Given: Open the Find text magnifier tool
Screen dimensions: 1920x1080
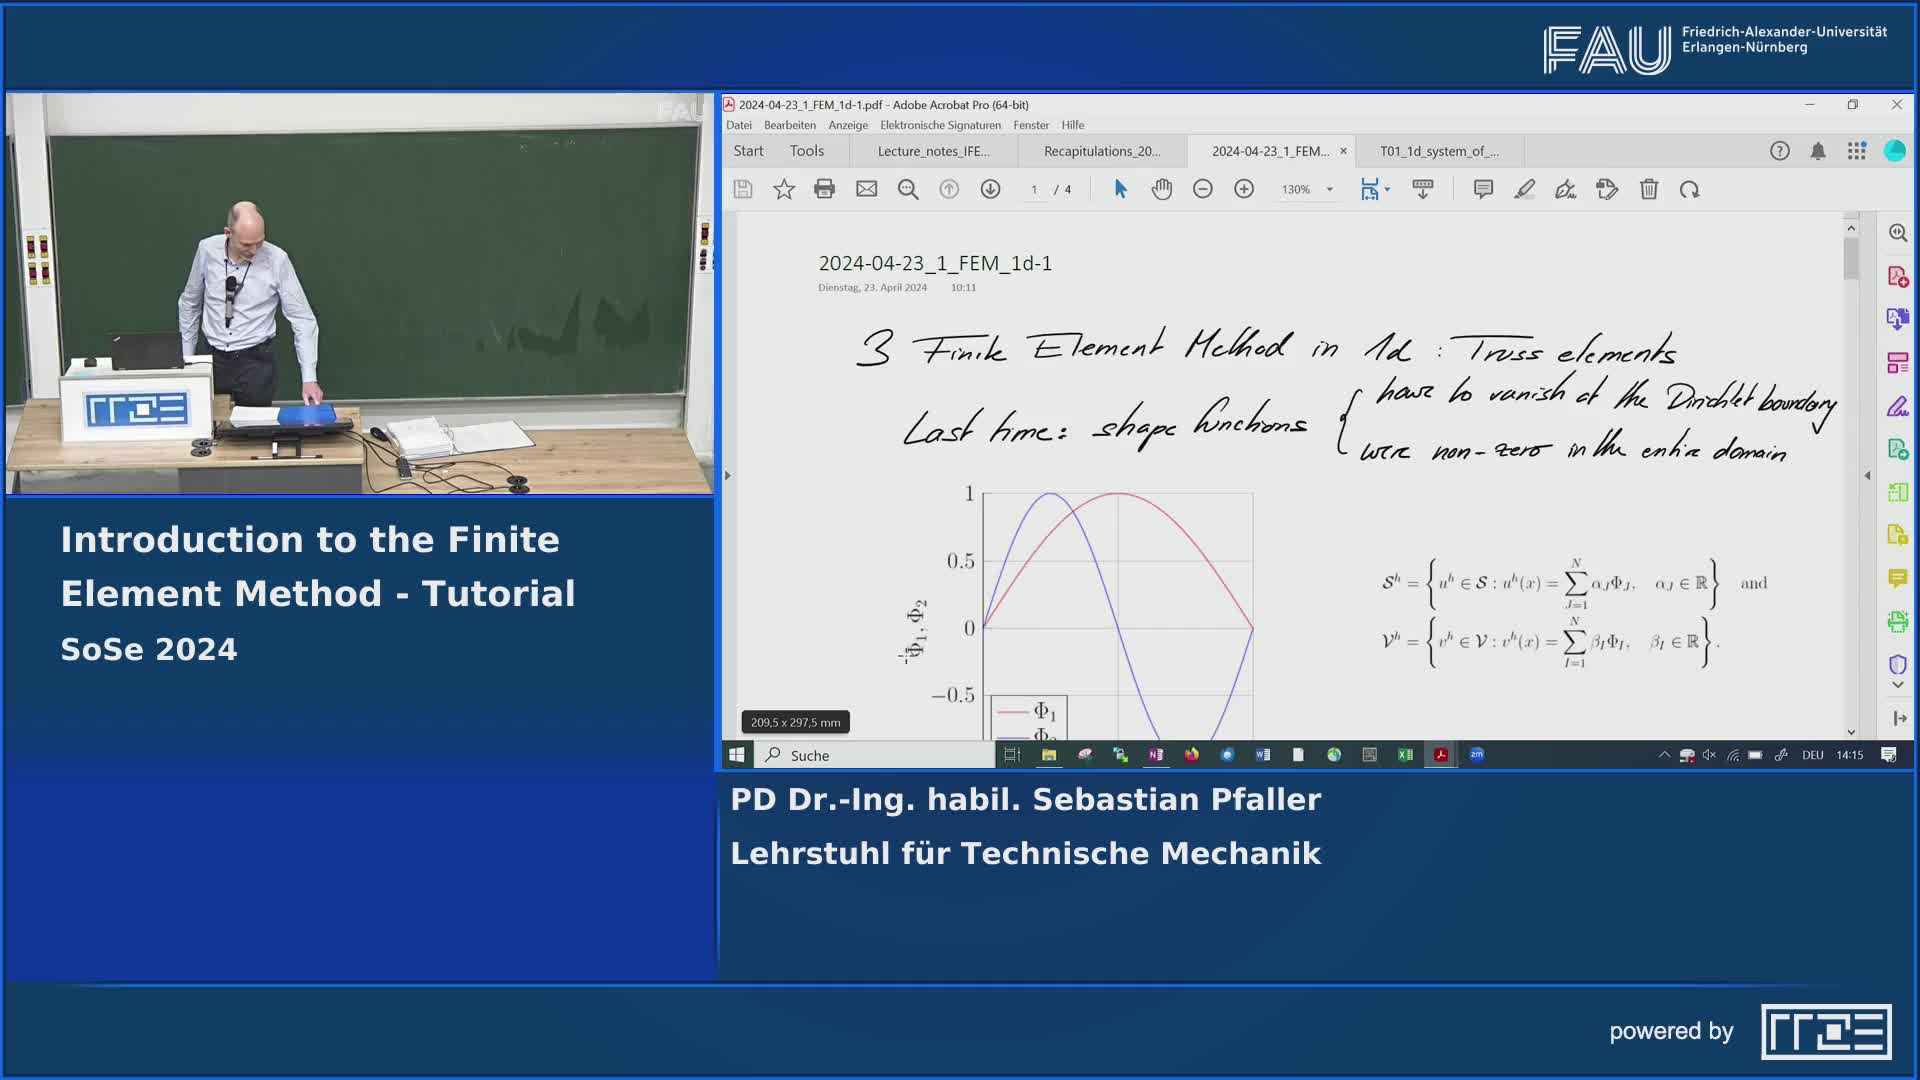Looking at the screenshot, I should click(x=908, y=189).
